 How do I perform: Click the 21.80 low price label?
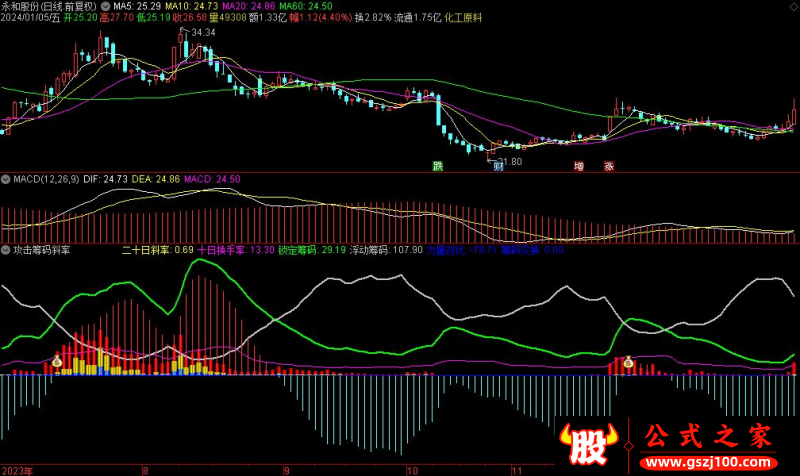click(509, 161)
